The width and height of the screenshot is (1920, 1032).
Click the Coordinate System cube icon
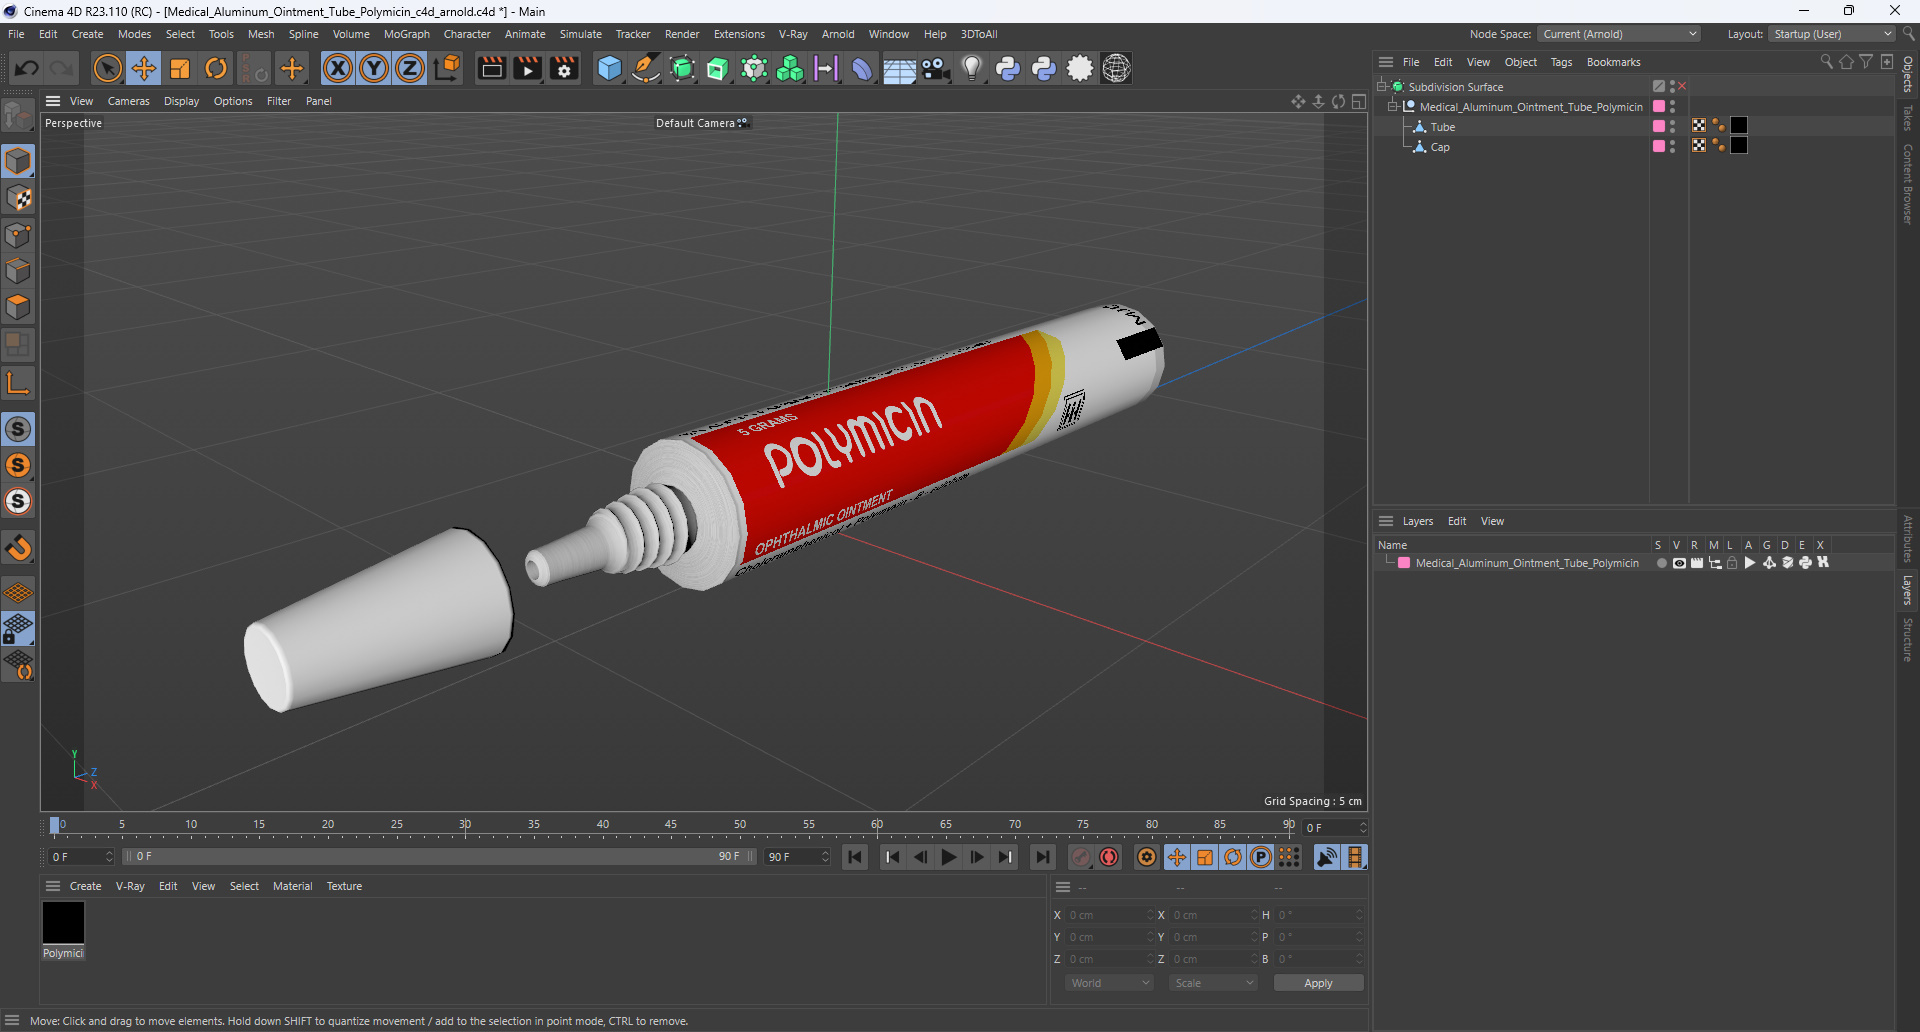448,68
